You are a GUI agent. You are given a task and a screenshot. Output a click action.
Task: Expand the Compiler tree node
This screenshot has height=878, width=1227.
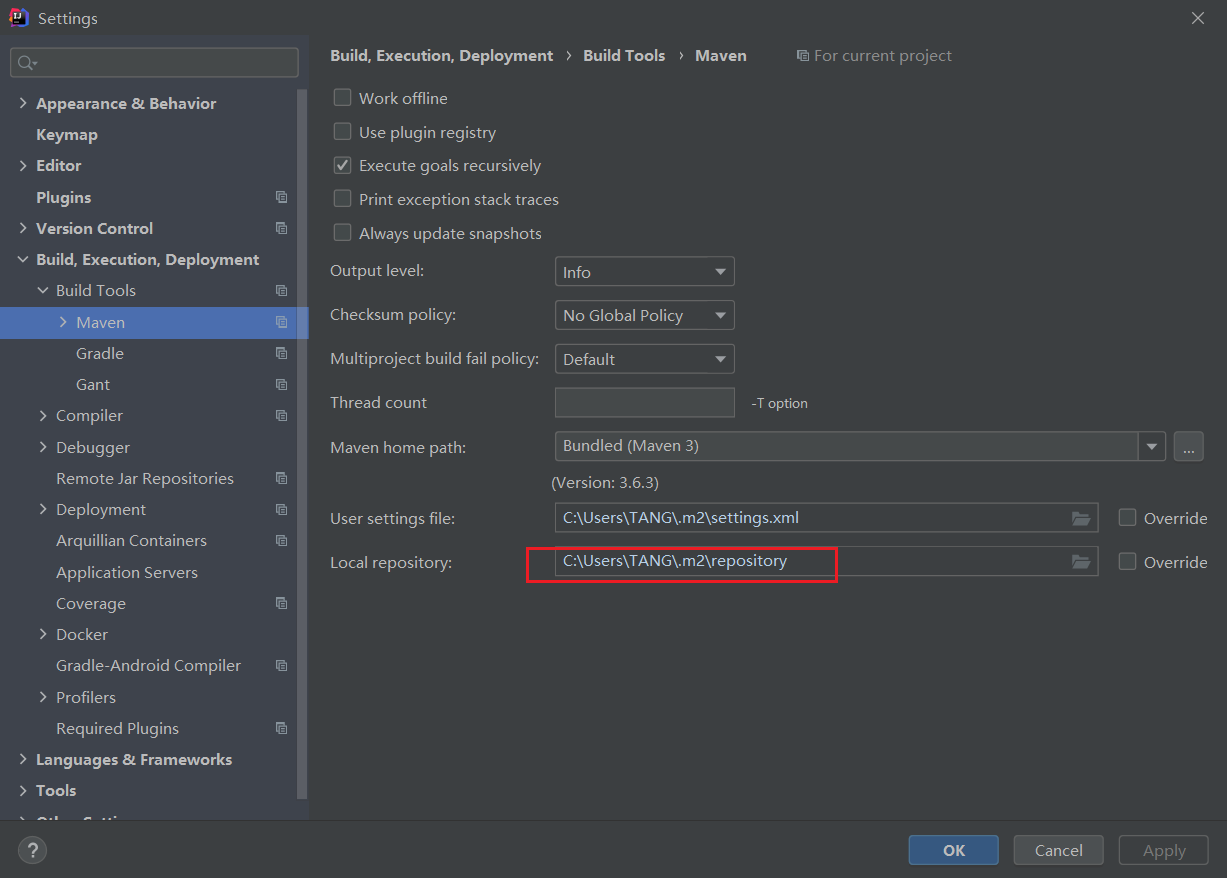coord(43,416)
